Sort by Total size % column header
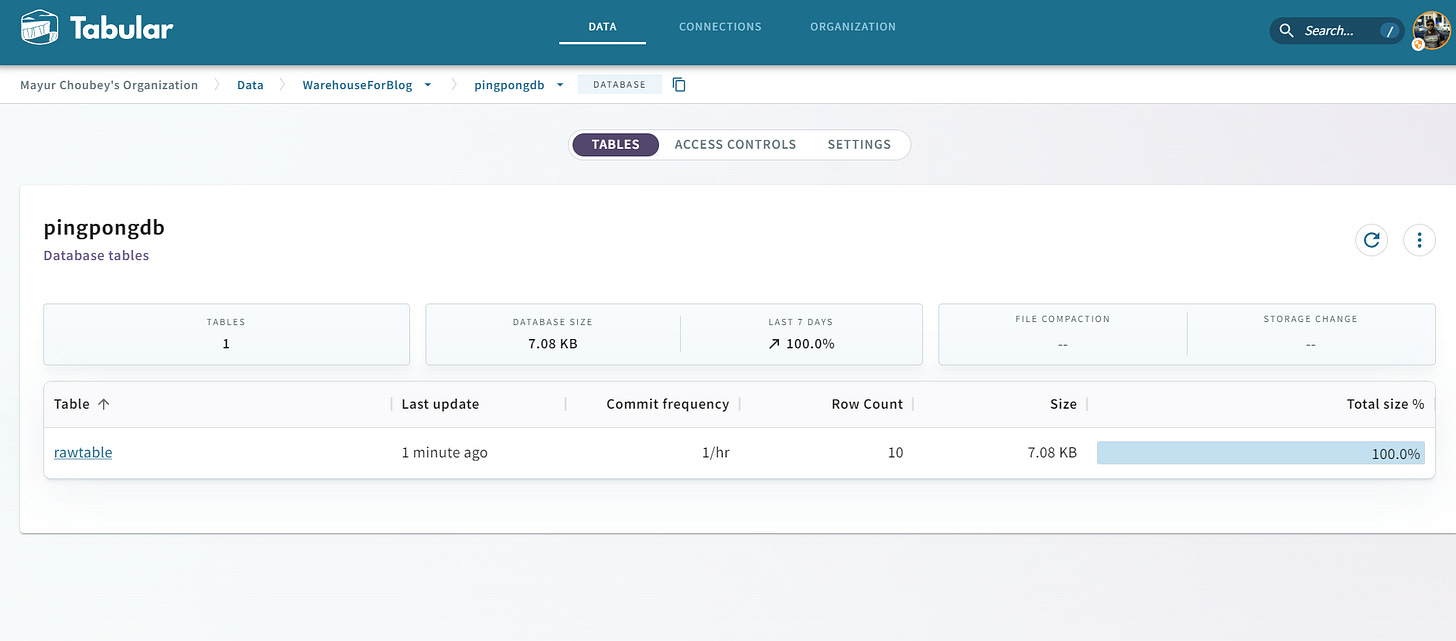 pos(1385,404)
